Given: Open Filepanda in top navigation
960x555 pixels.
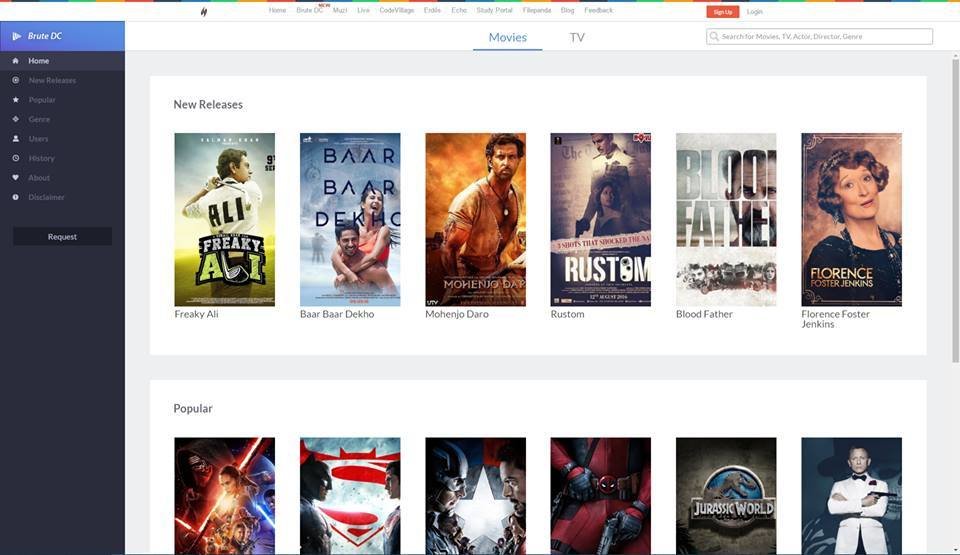Looking at the screenshot, I should tap(537, 10).
